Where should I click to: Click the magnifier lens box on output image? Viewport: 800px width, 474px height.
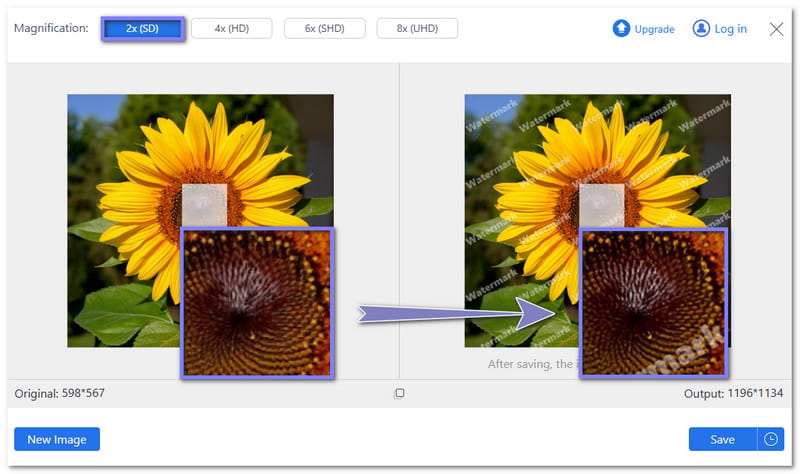(x=604, y=206)
